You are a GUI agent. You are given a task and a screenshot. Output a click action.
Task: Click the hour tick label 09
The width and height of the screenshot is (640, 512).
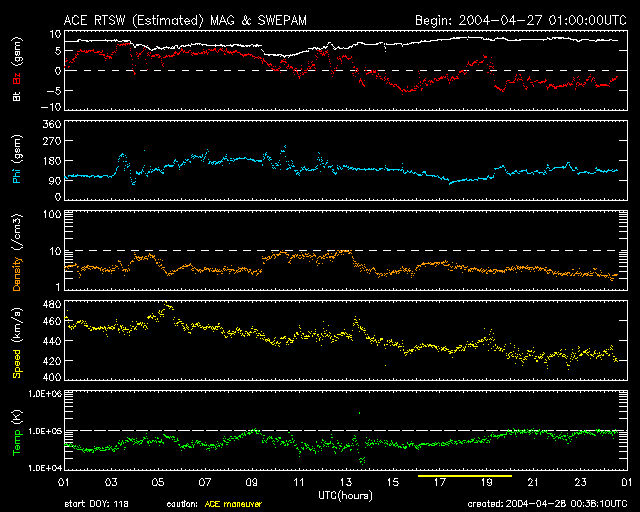point(252,483)
